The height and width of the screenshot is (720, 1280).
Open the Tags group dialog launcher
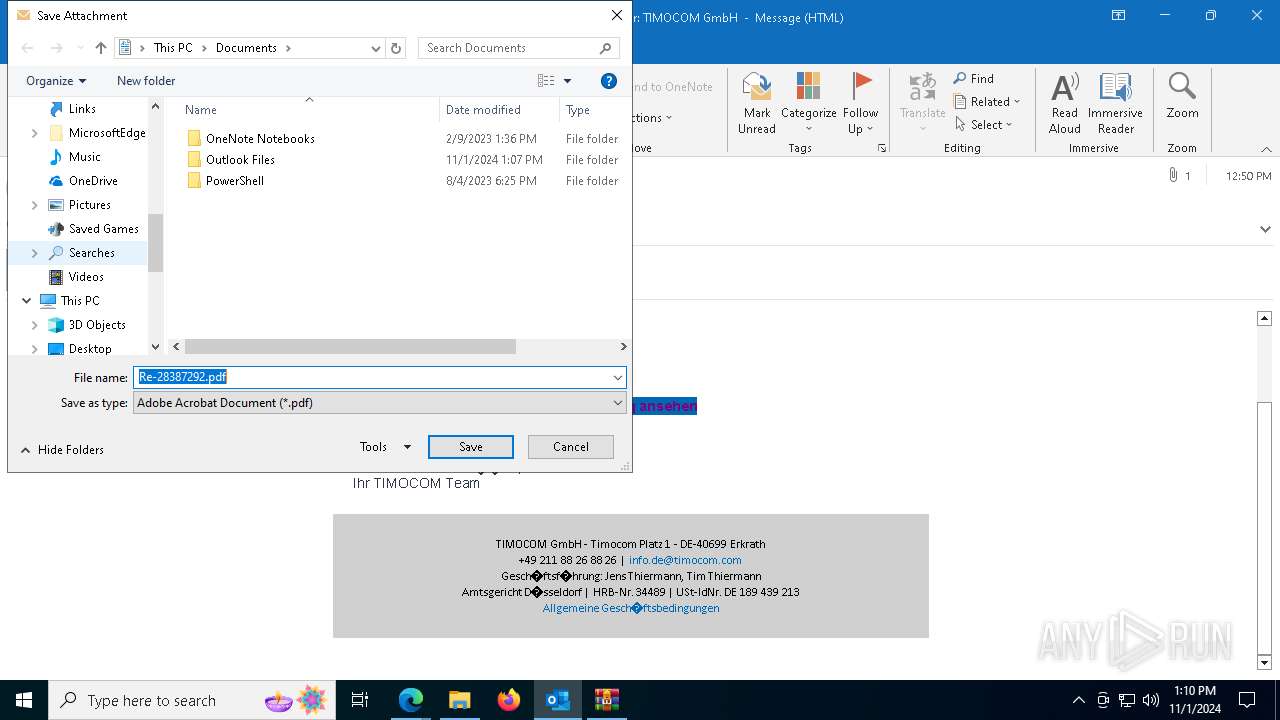coord(882,148)
